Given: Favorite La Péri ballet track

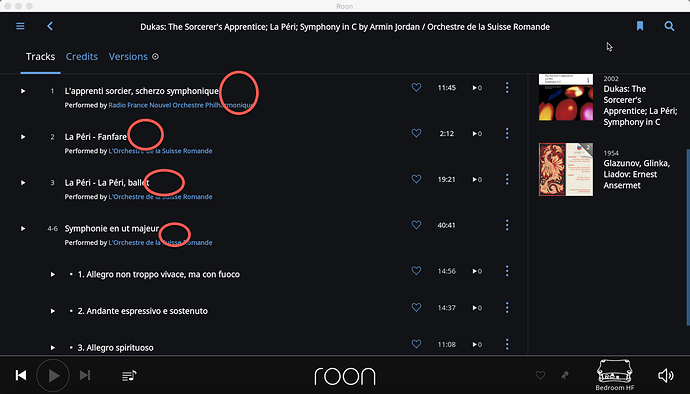Looking at the screenshot, I should pyautogui.click(x=416, y=179).
